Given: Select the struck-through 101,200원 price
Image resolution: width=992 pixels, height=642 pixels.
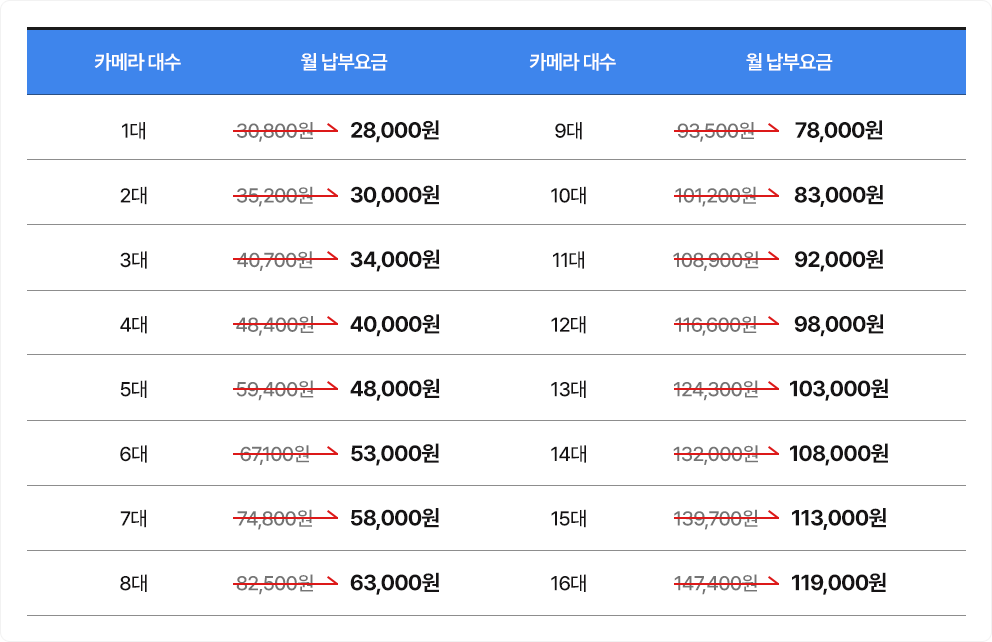Looking at the screenshot, I should tap(716, 195).
